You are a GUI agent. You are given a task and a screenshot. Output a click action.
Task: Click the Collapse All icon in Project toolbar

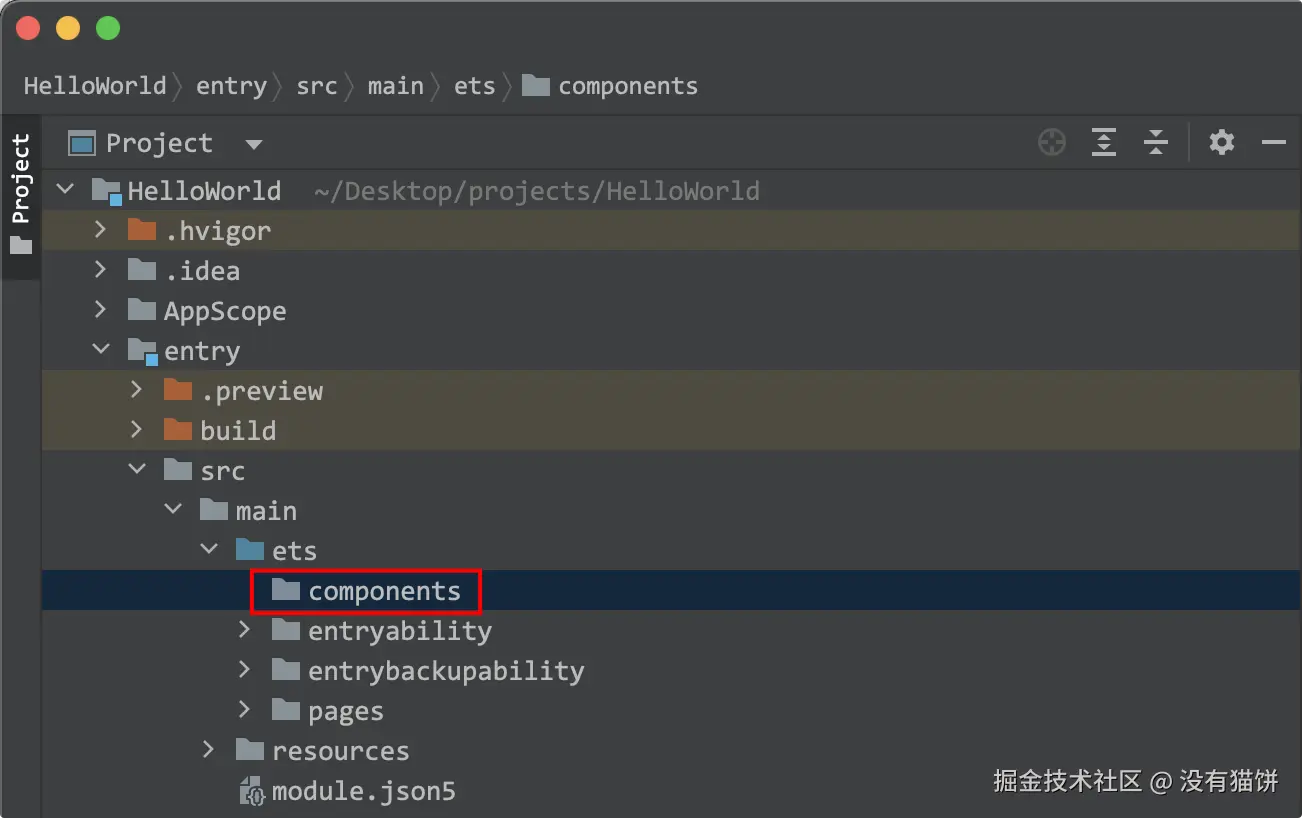pos(1156,143)
